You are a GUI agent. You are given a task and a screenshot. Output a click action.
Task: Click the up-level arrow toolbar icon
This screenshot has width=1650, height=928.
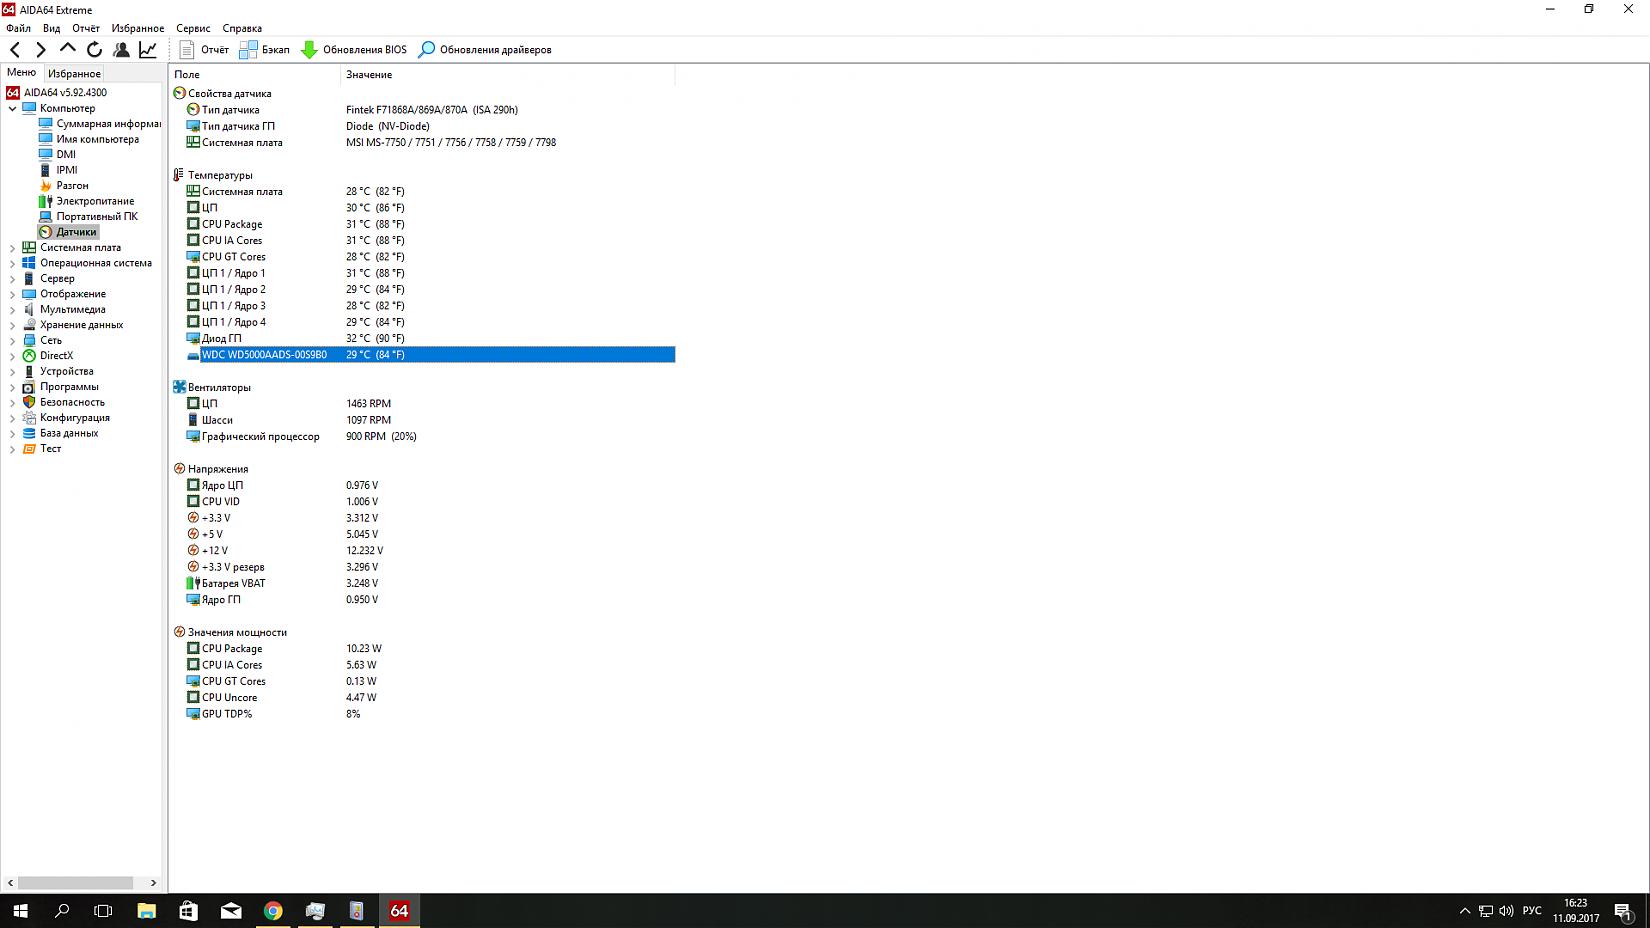(x=68, y=49)
